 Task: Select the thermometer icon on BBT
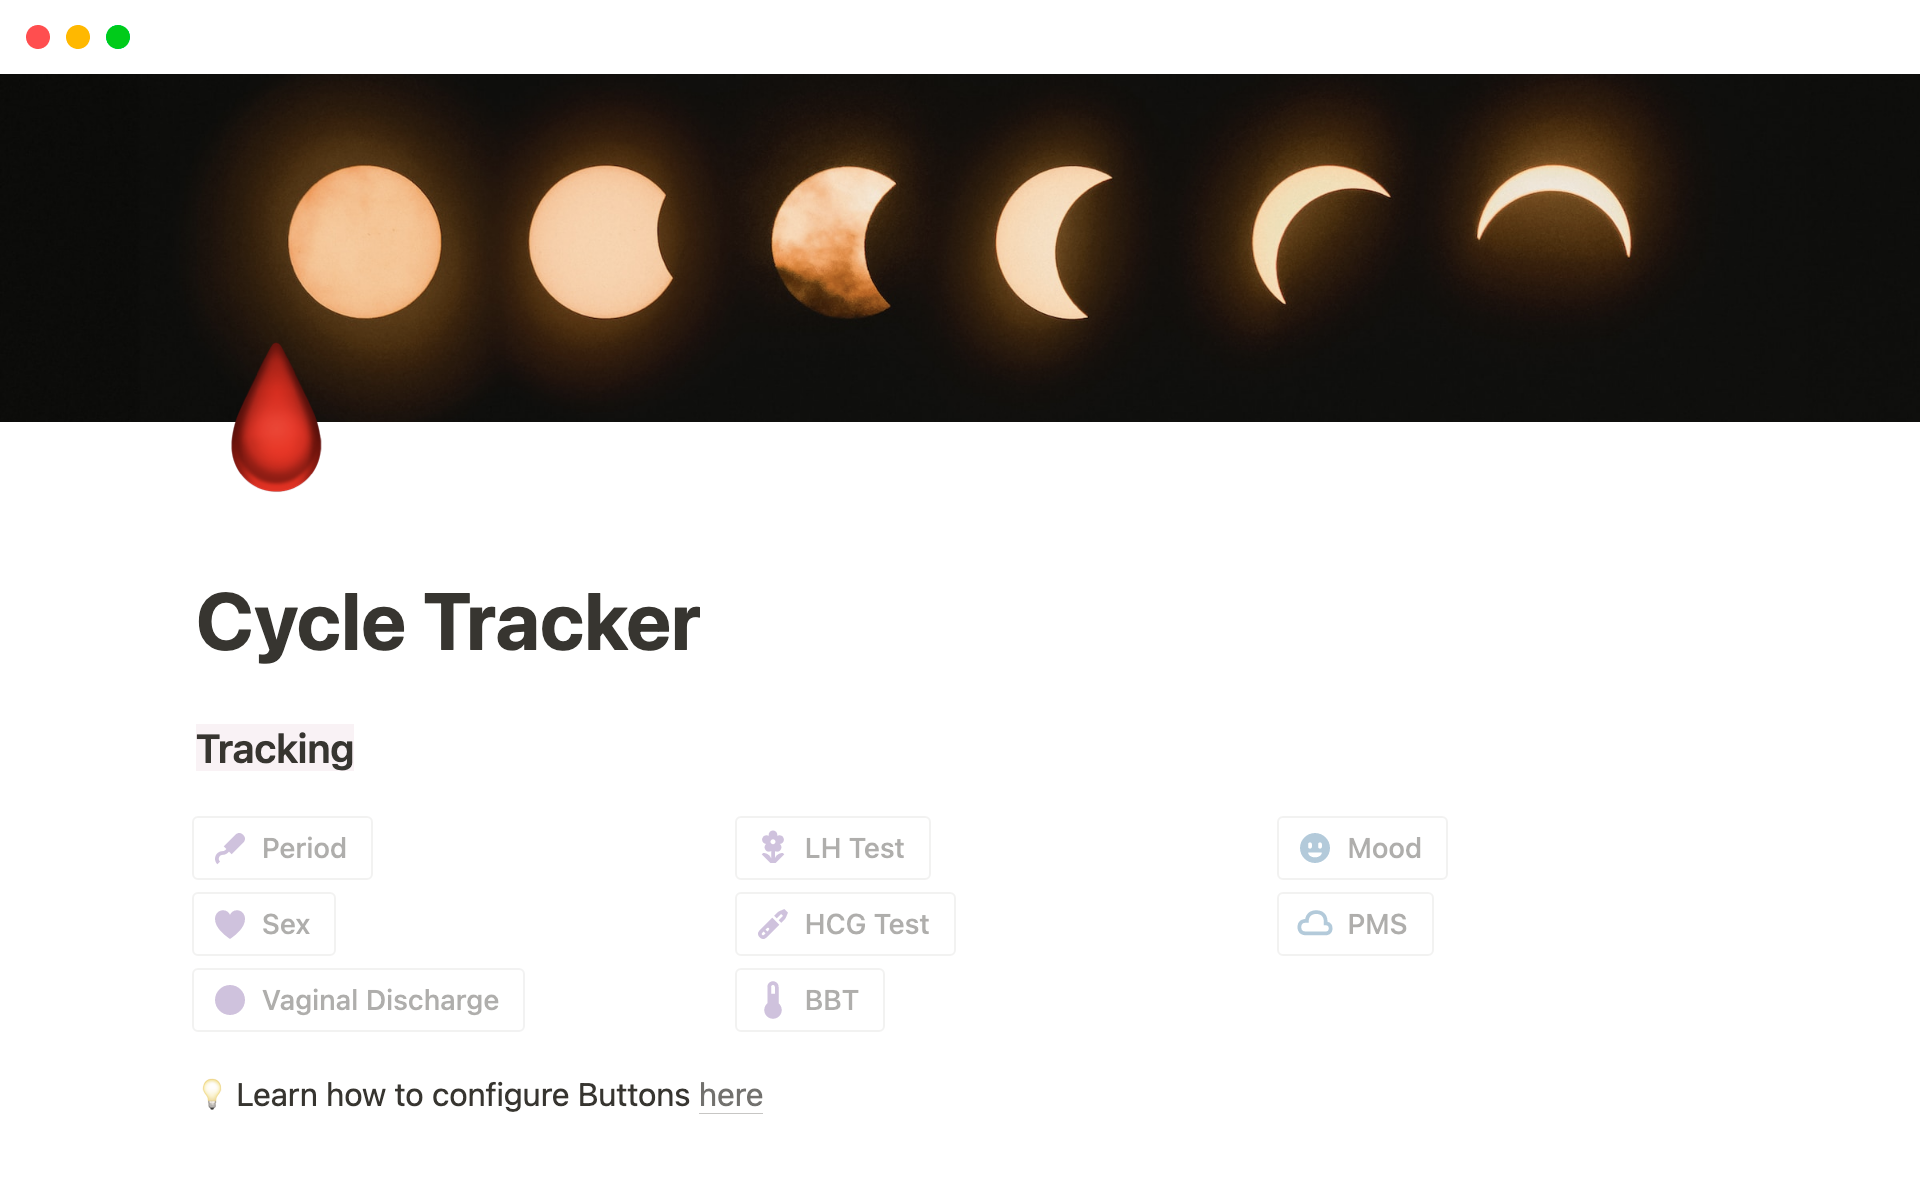[x=771, y=999]
